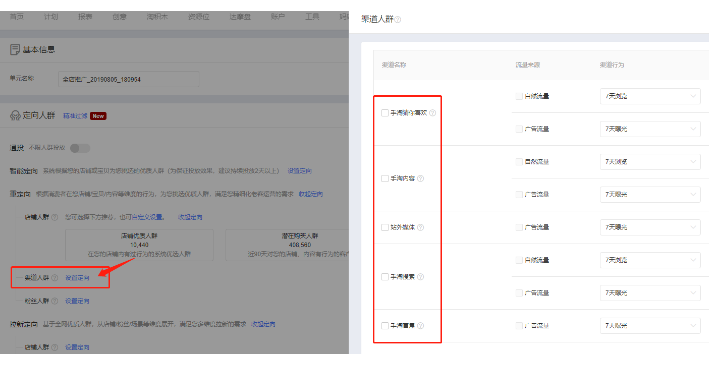Image resolution: width=709 pixels, height=371 pixels.
Task: Open the 计划 nav tab
Action: coord(51,17)
